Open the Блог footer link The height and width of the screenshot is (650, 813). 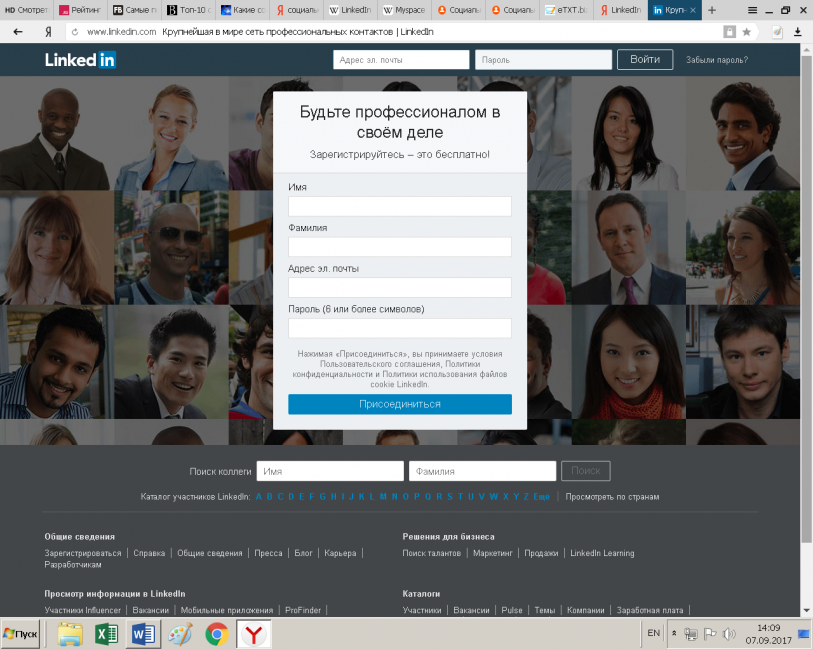coord(303,553)
